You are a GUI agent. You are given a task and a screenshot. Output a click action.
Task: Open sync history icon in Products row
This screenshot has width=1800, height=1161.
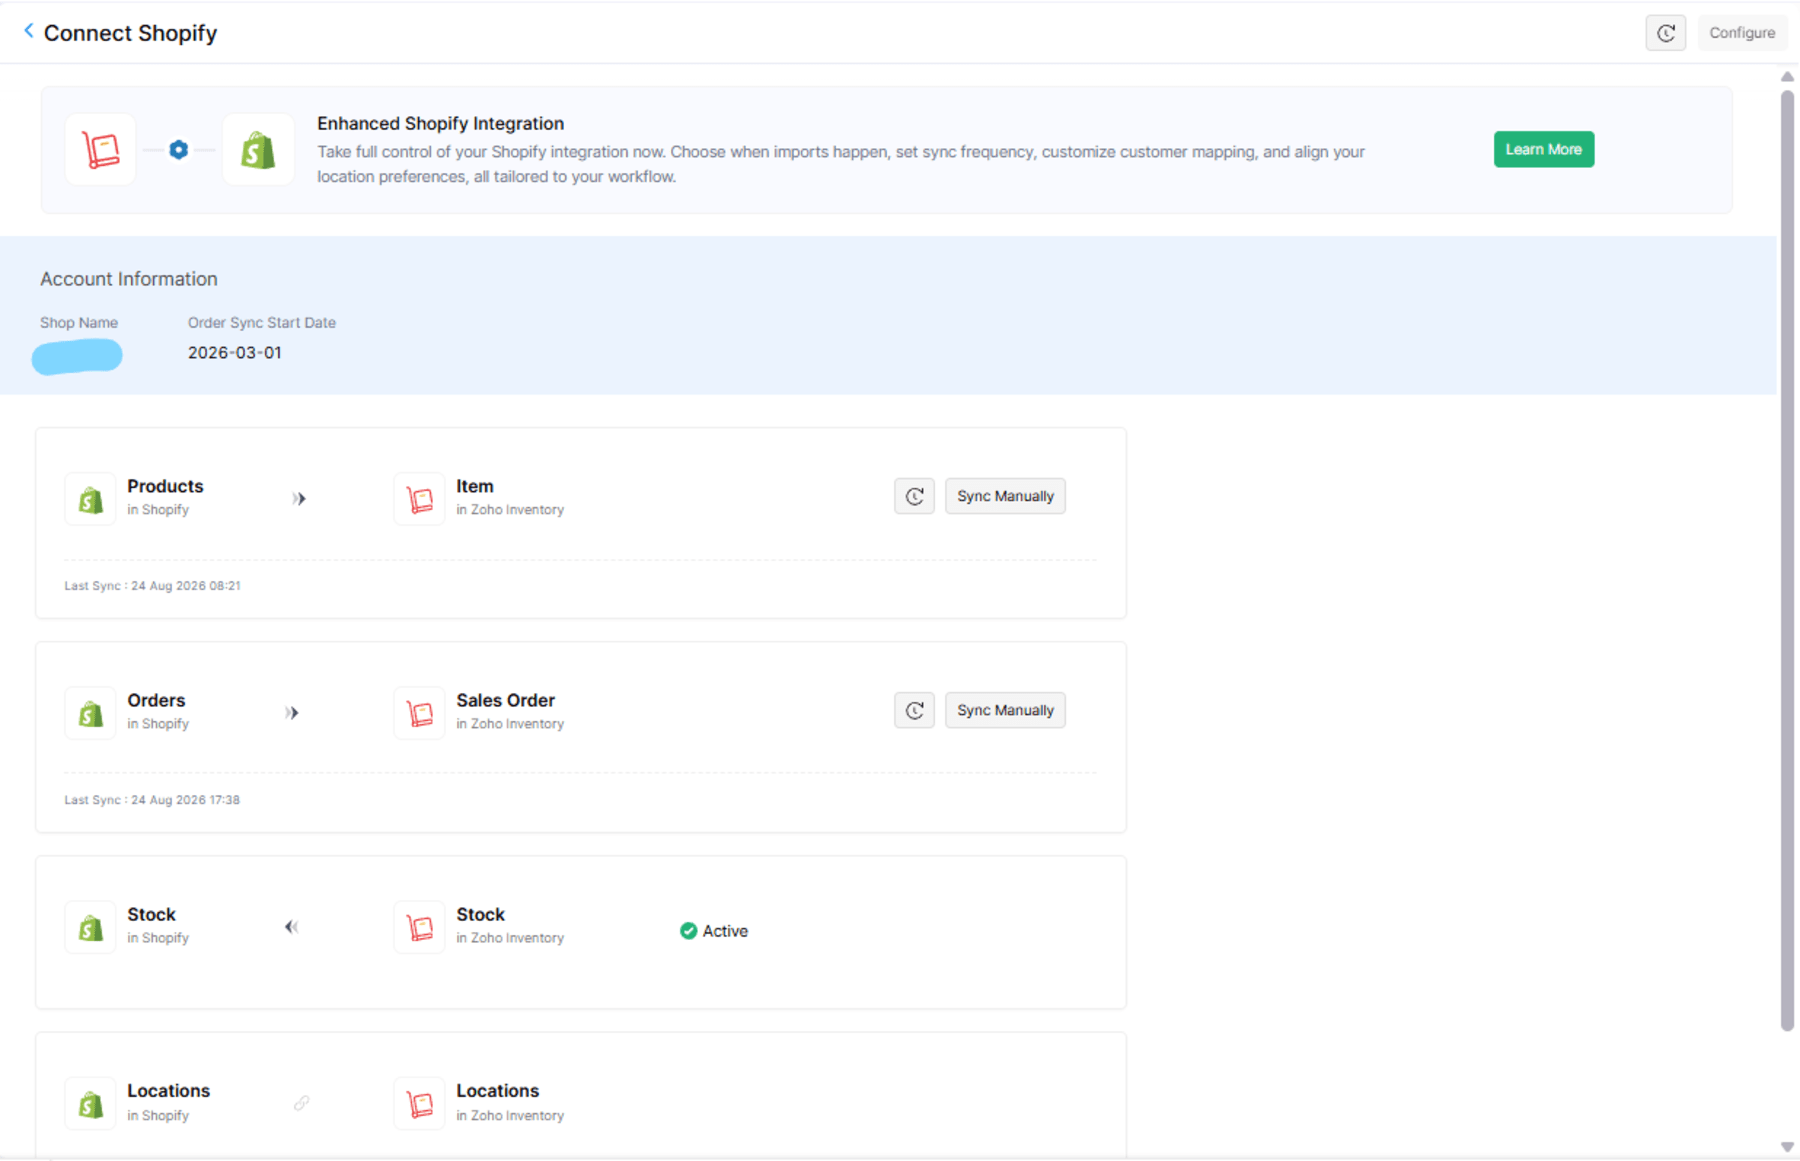tap(914, 496)
